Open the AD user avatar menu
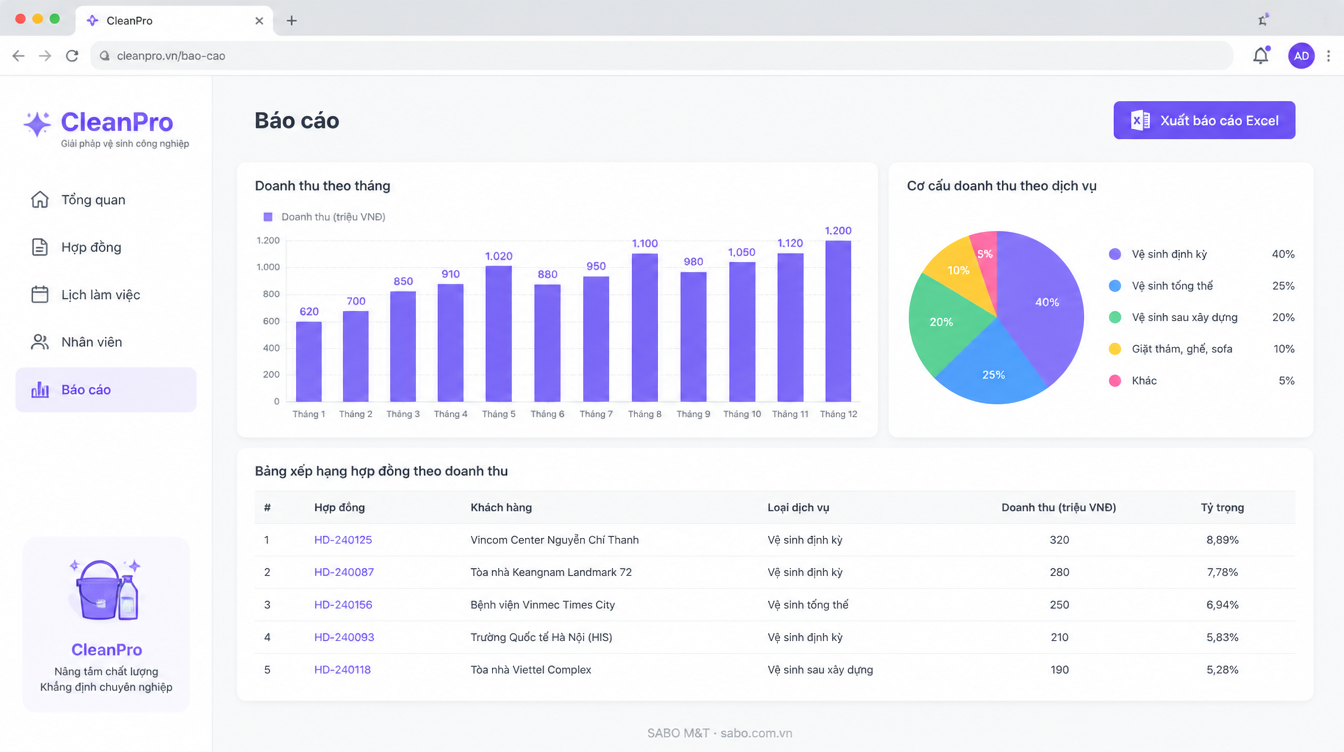The height and width of the screenshot is (752, 1344). 1301,56
